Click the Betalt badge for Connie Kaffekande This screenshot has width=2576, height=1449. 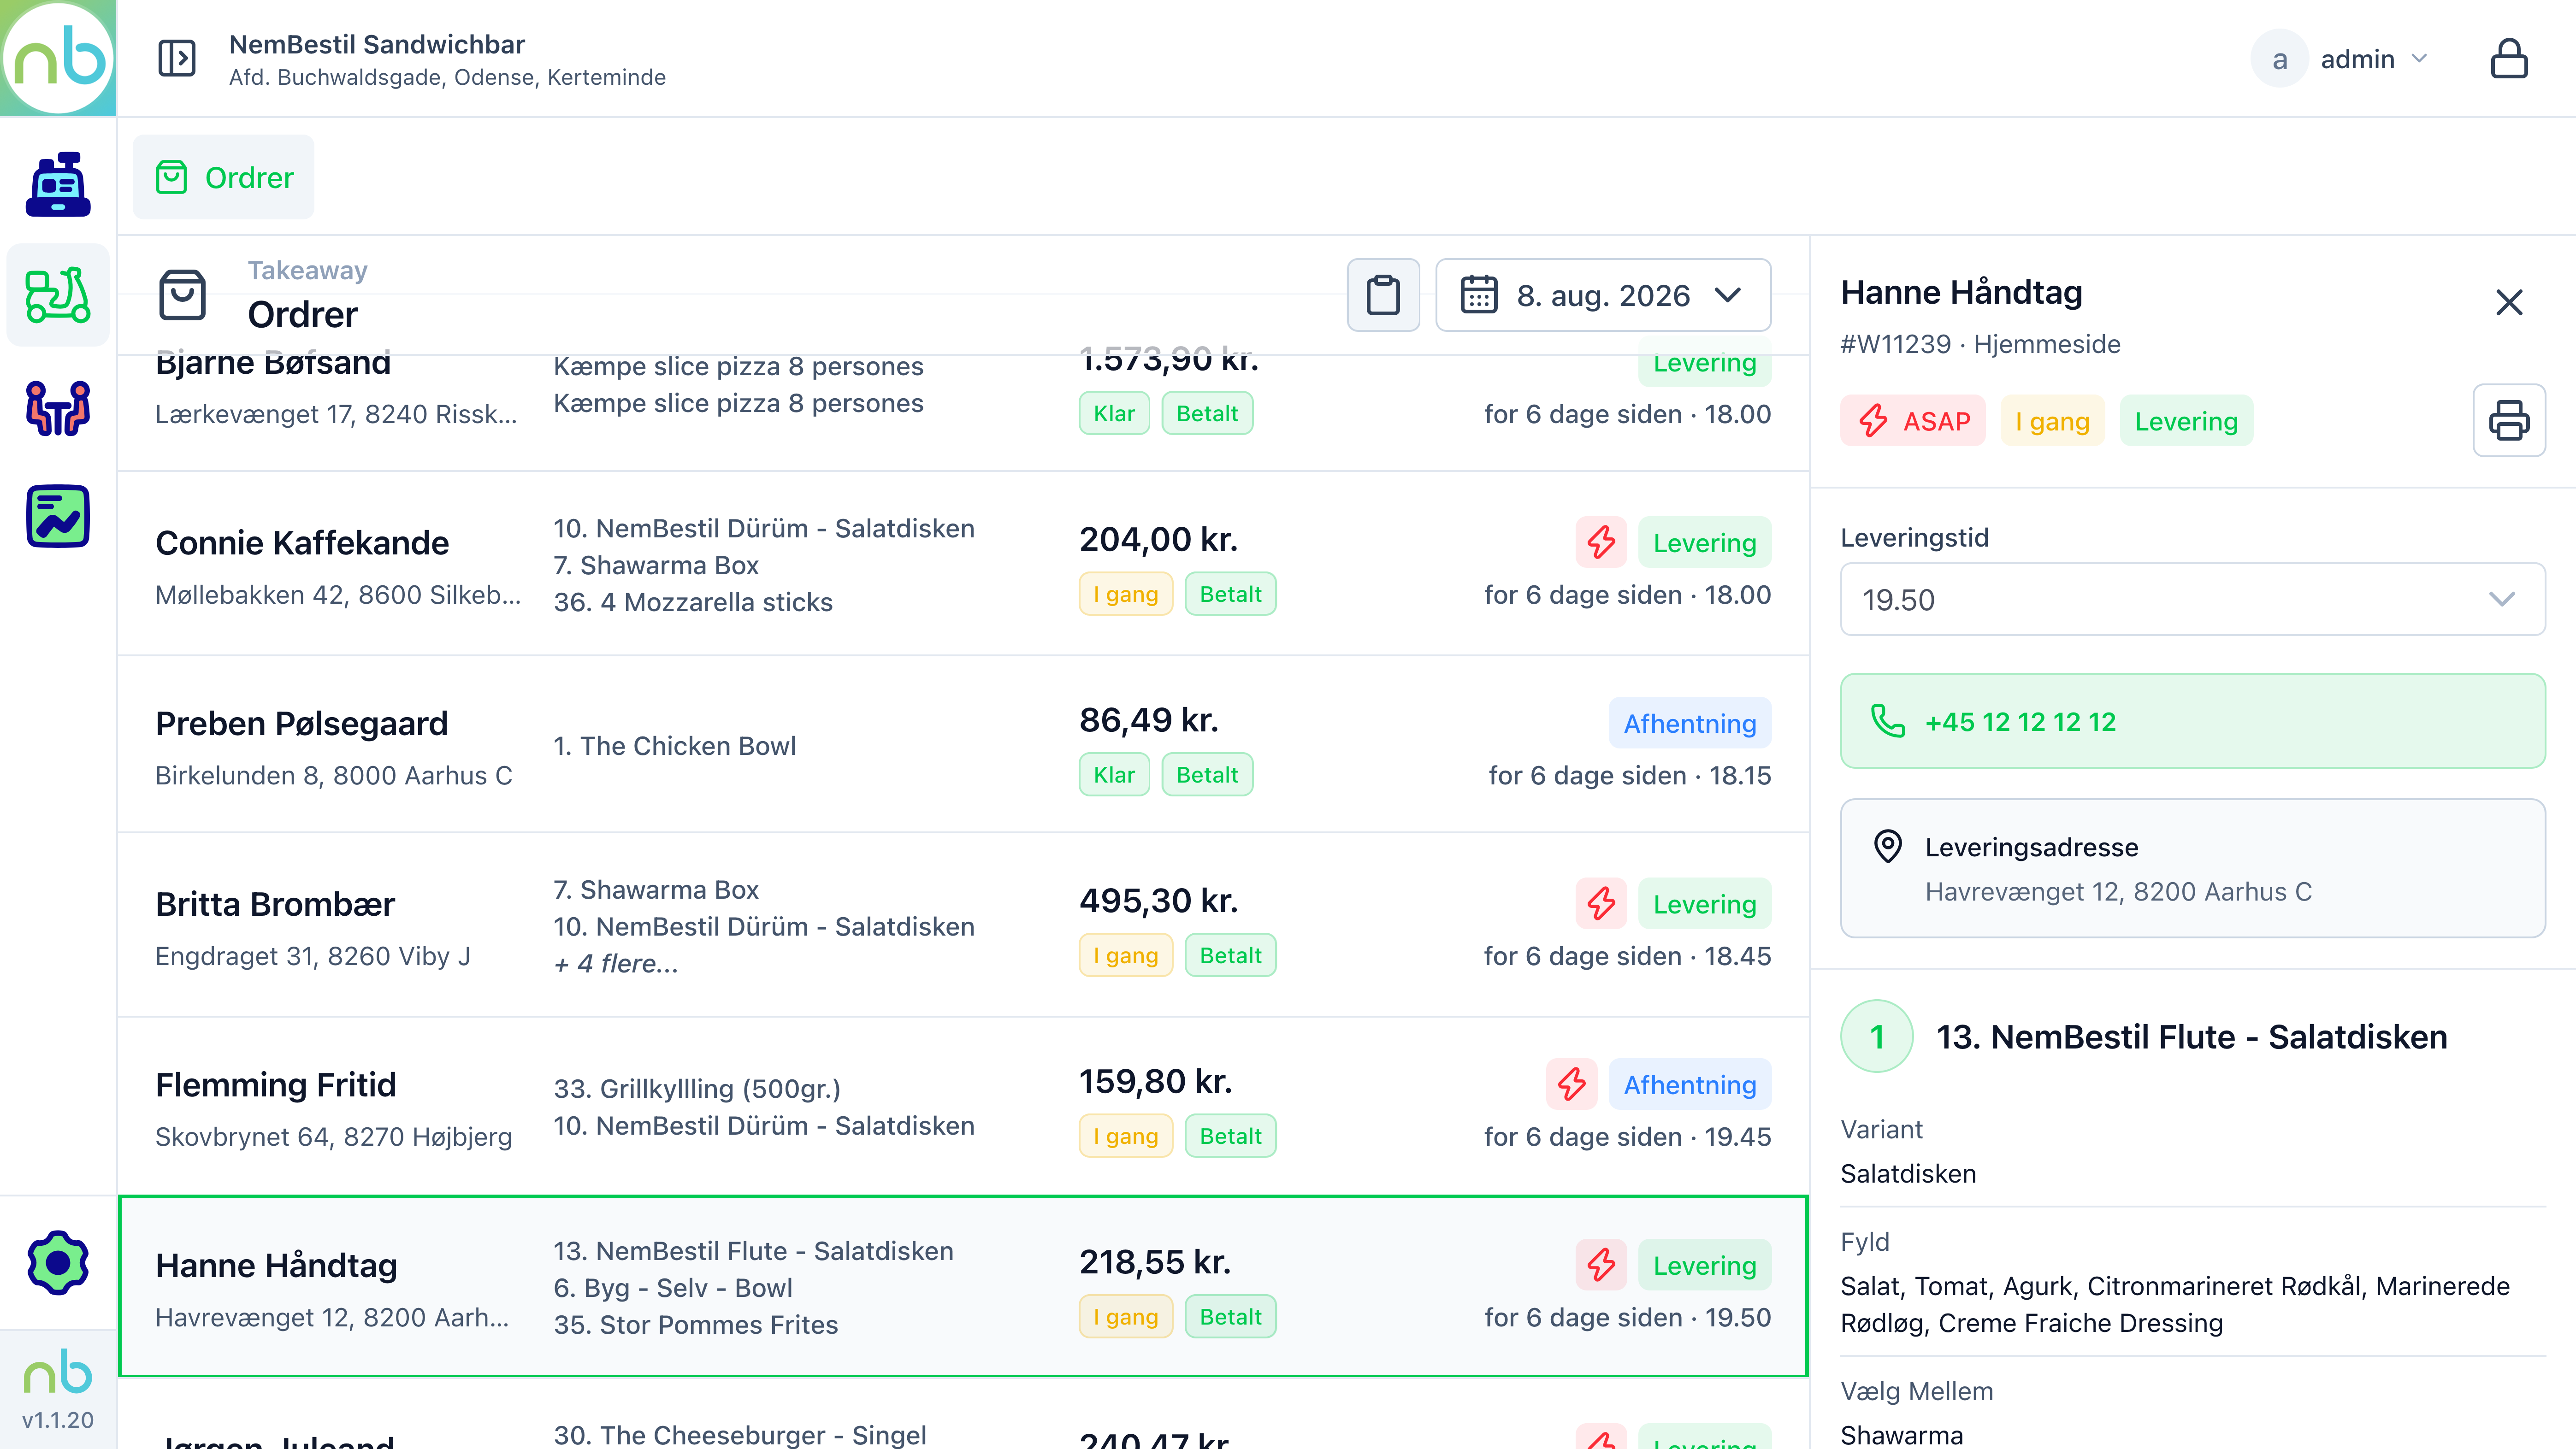(x=1230, y=594)
